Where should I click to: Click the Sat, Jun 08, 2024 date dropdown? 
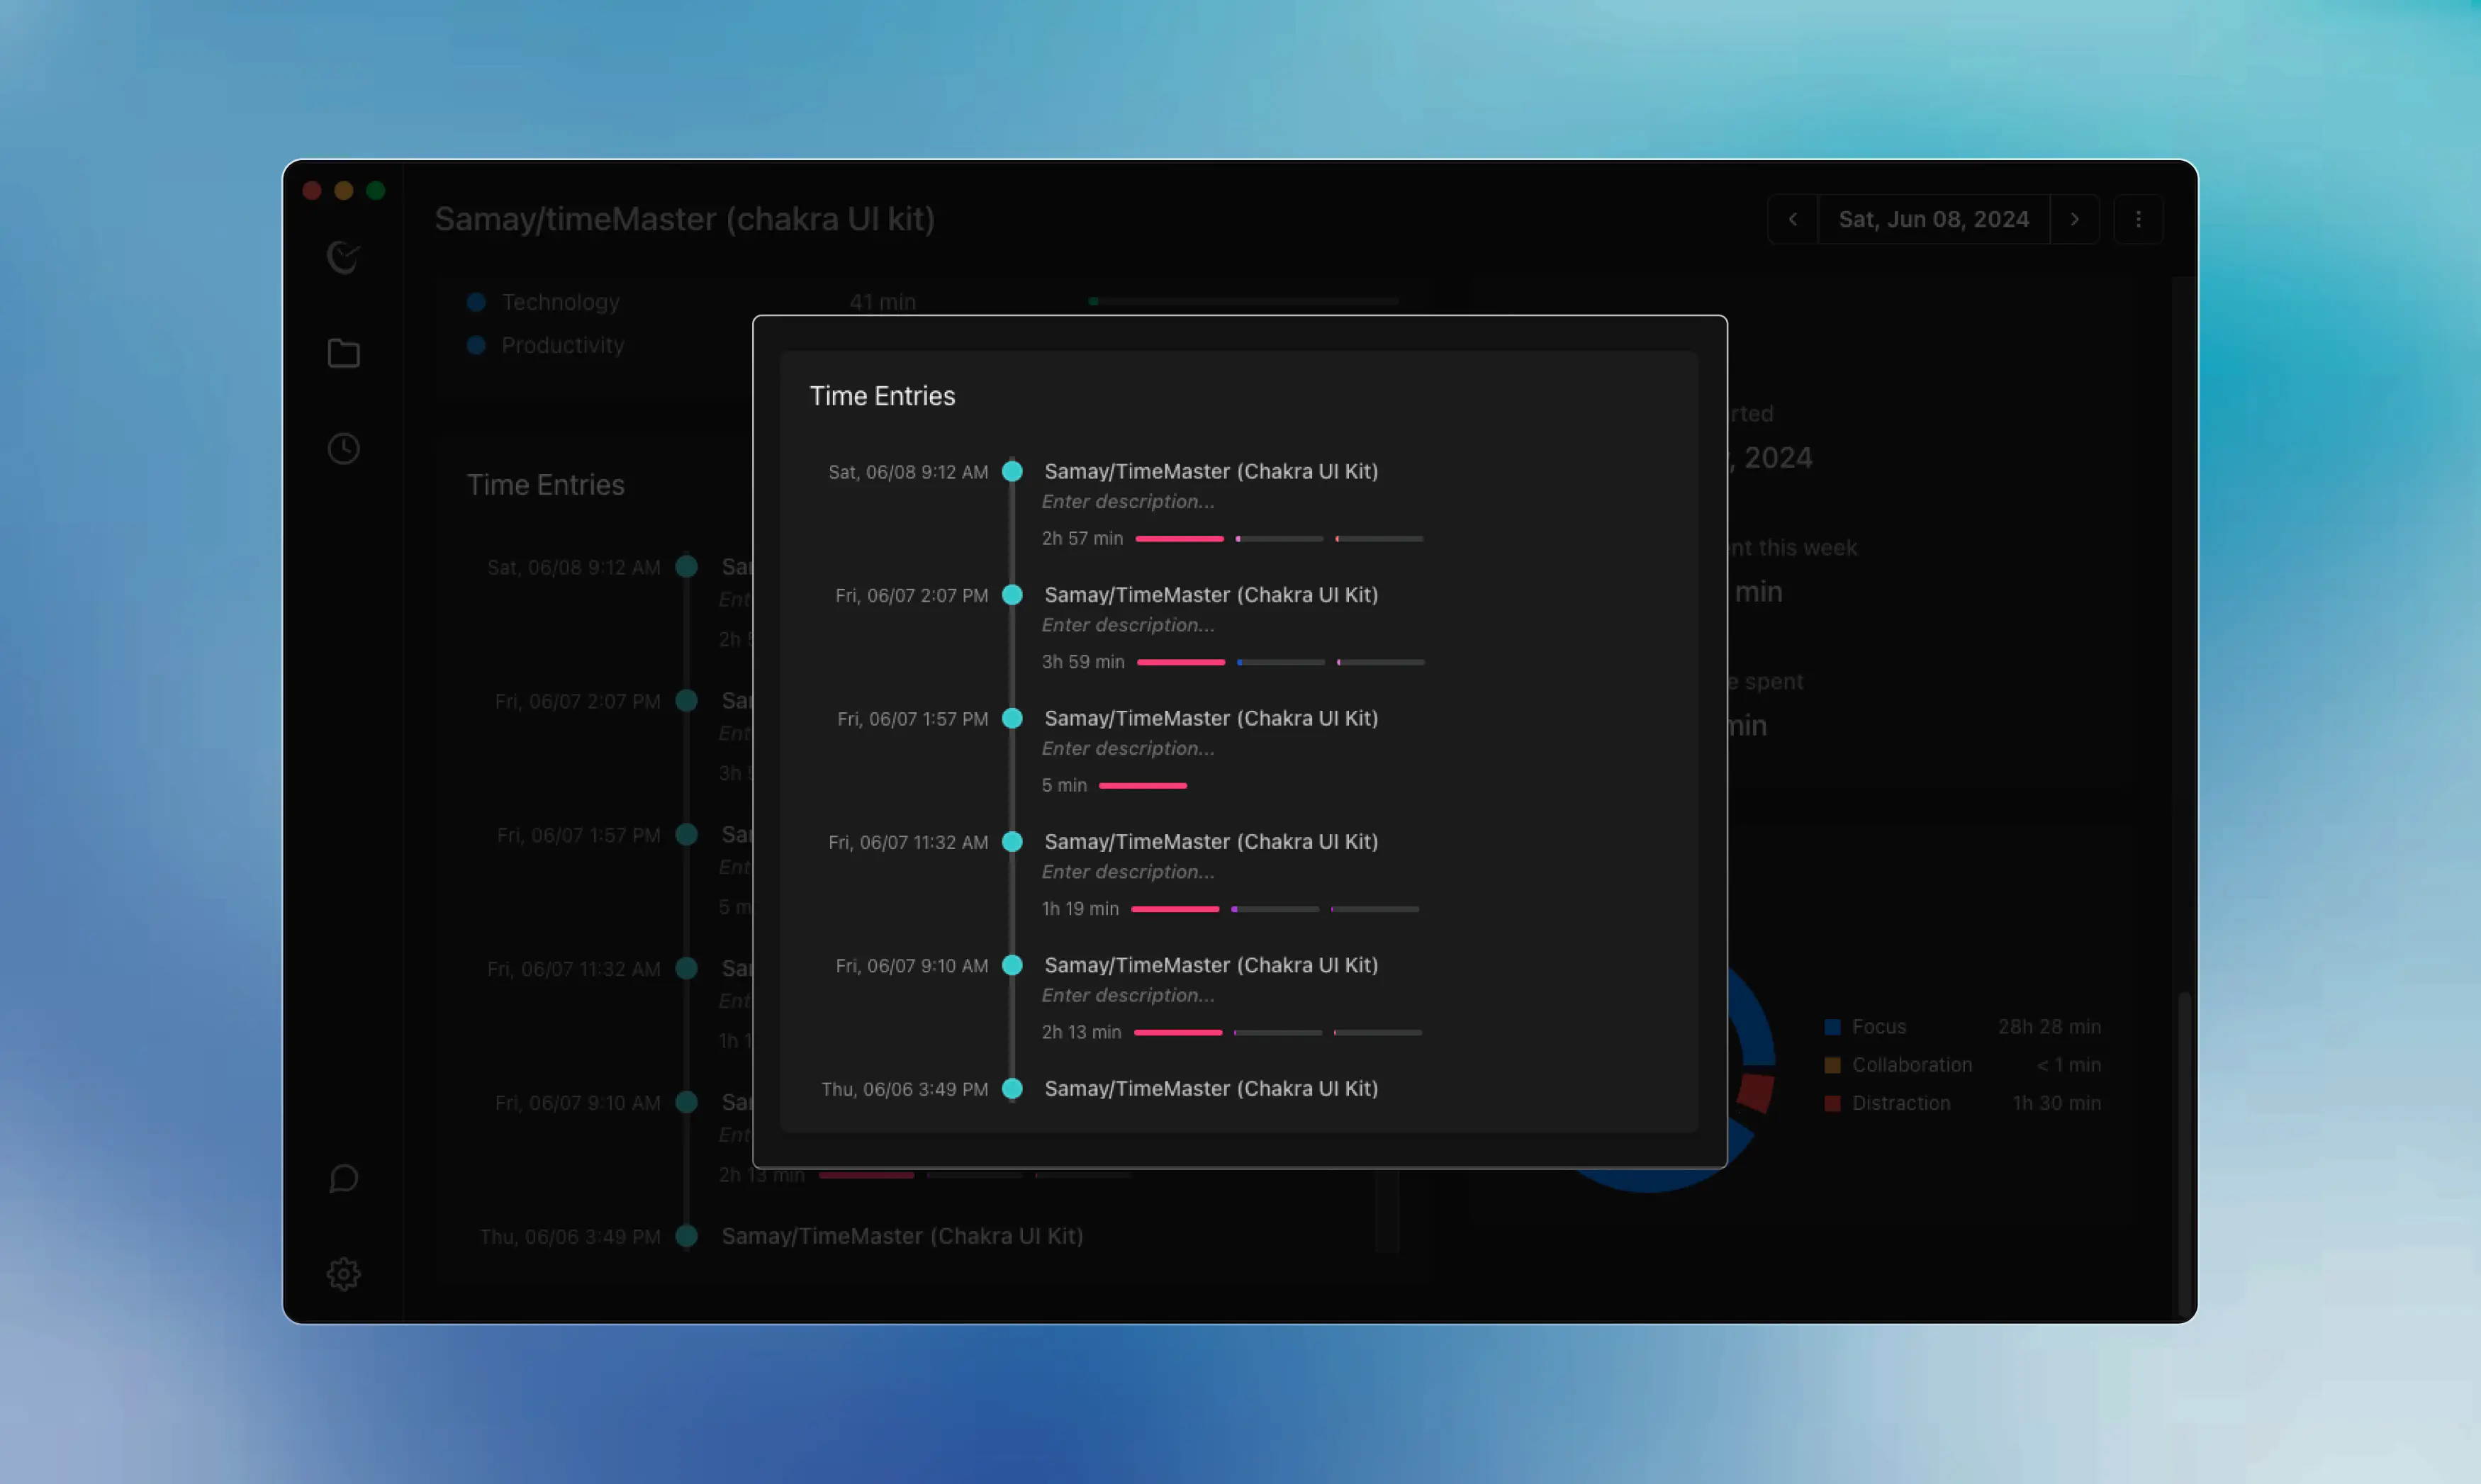tap(1933, 219)
